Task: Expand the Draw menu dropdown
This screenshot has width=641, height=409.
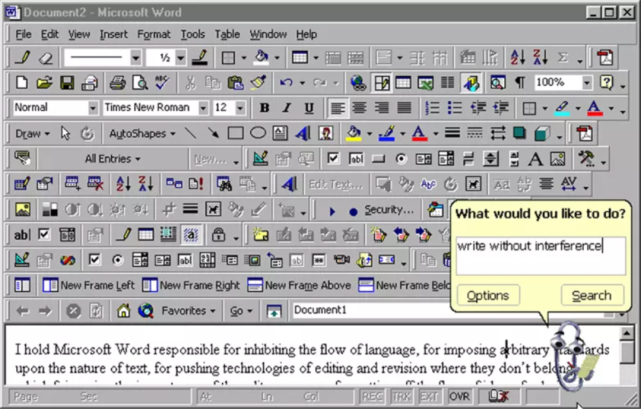Action: (32, 134)
